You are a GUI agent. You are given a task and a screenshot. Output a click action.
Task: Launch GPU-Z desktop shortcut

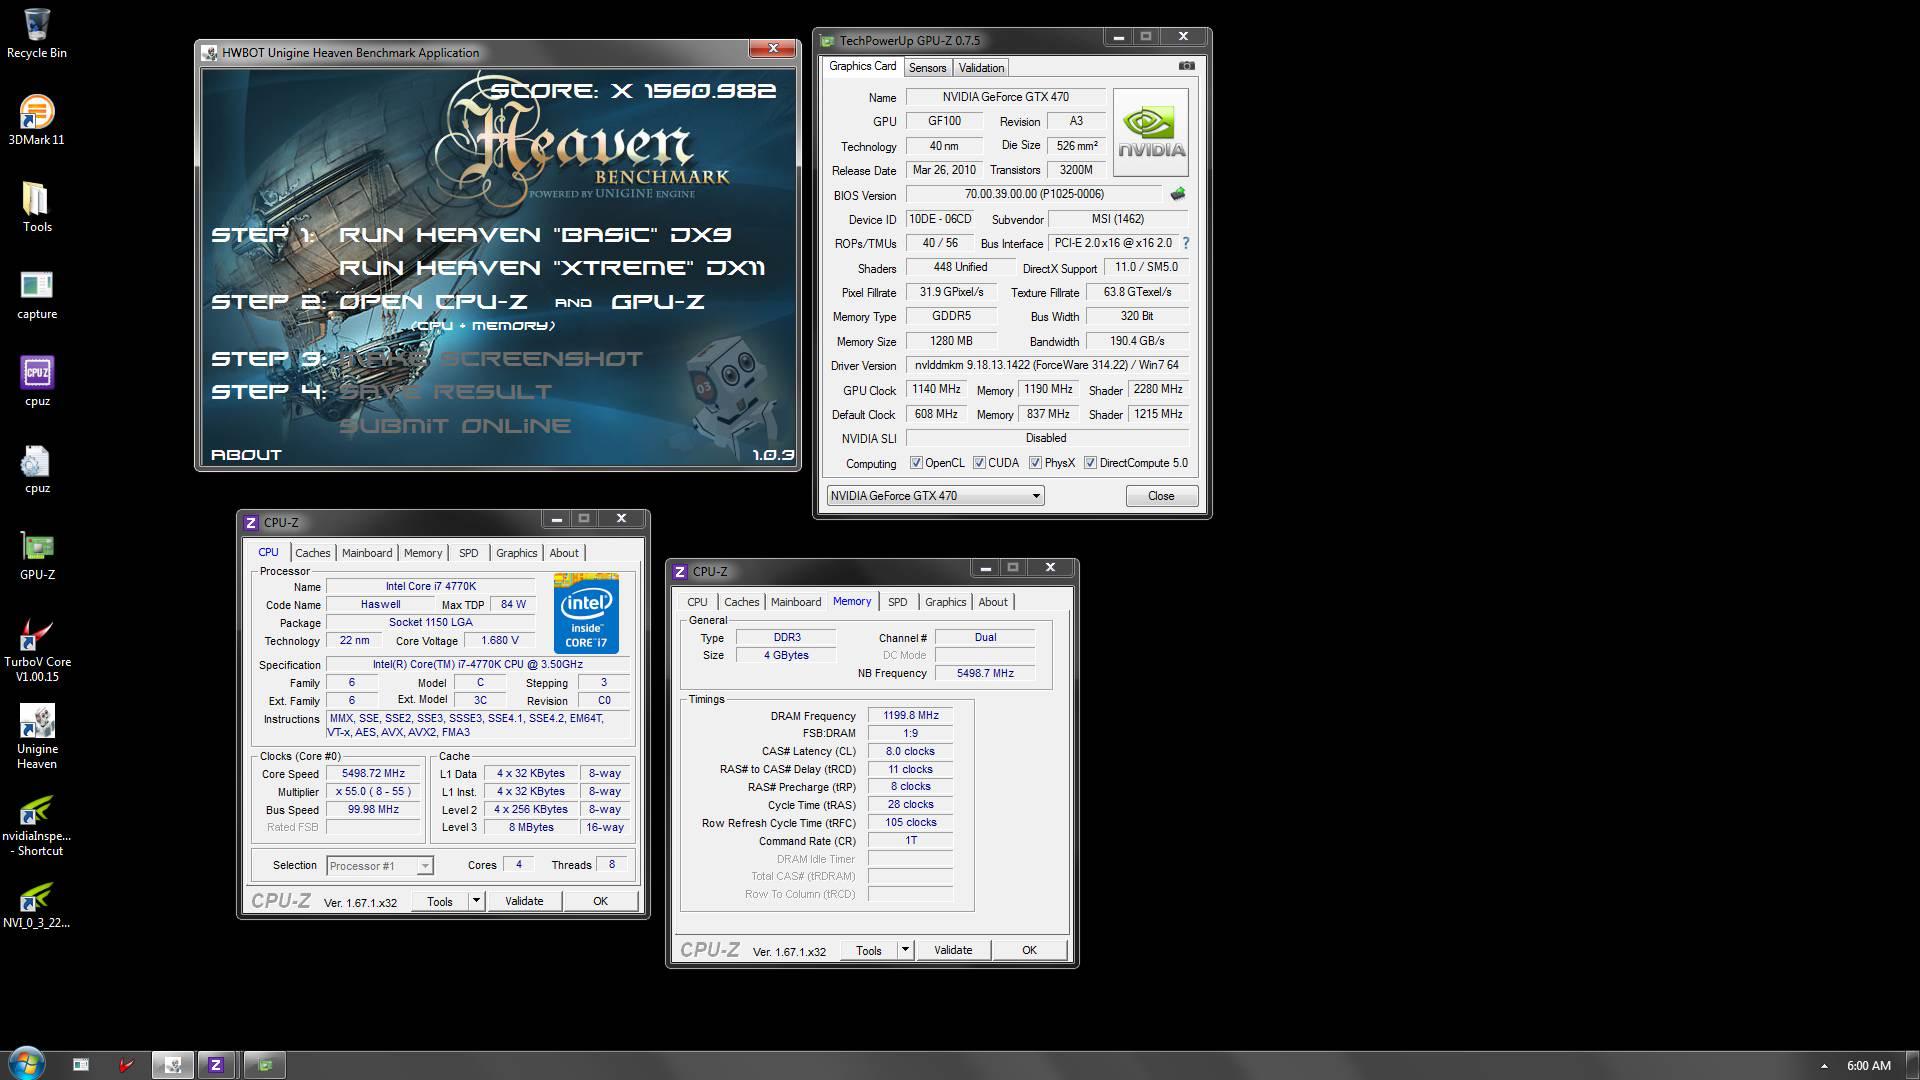(37, 555)
